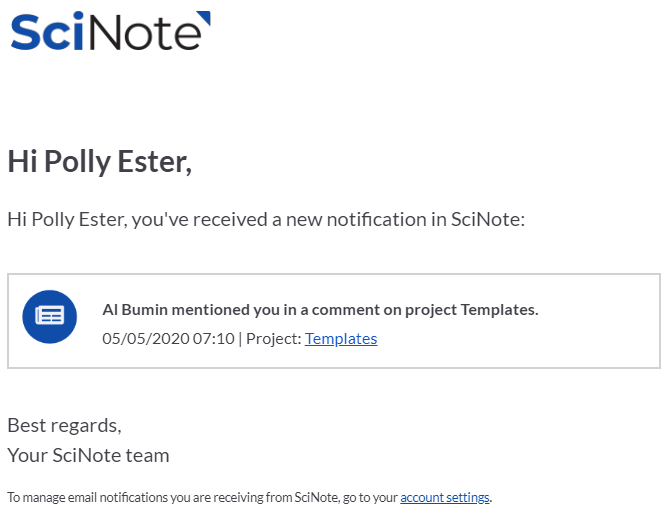The image size is (666, 516).
Task: Click the blue round comment notification icon
Action: [50, 316]
